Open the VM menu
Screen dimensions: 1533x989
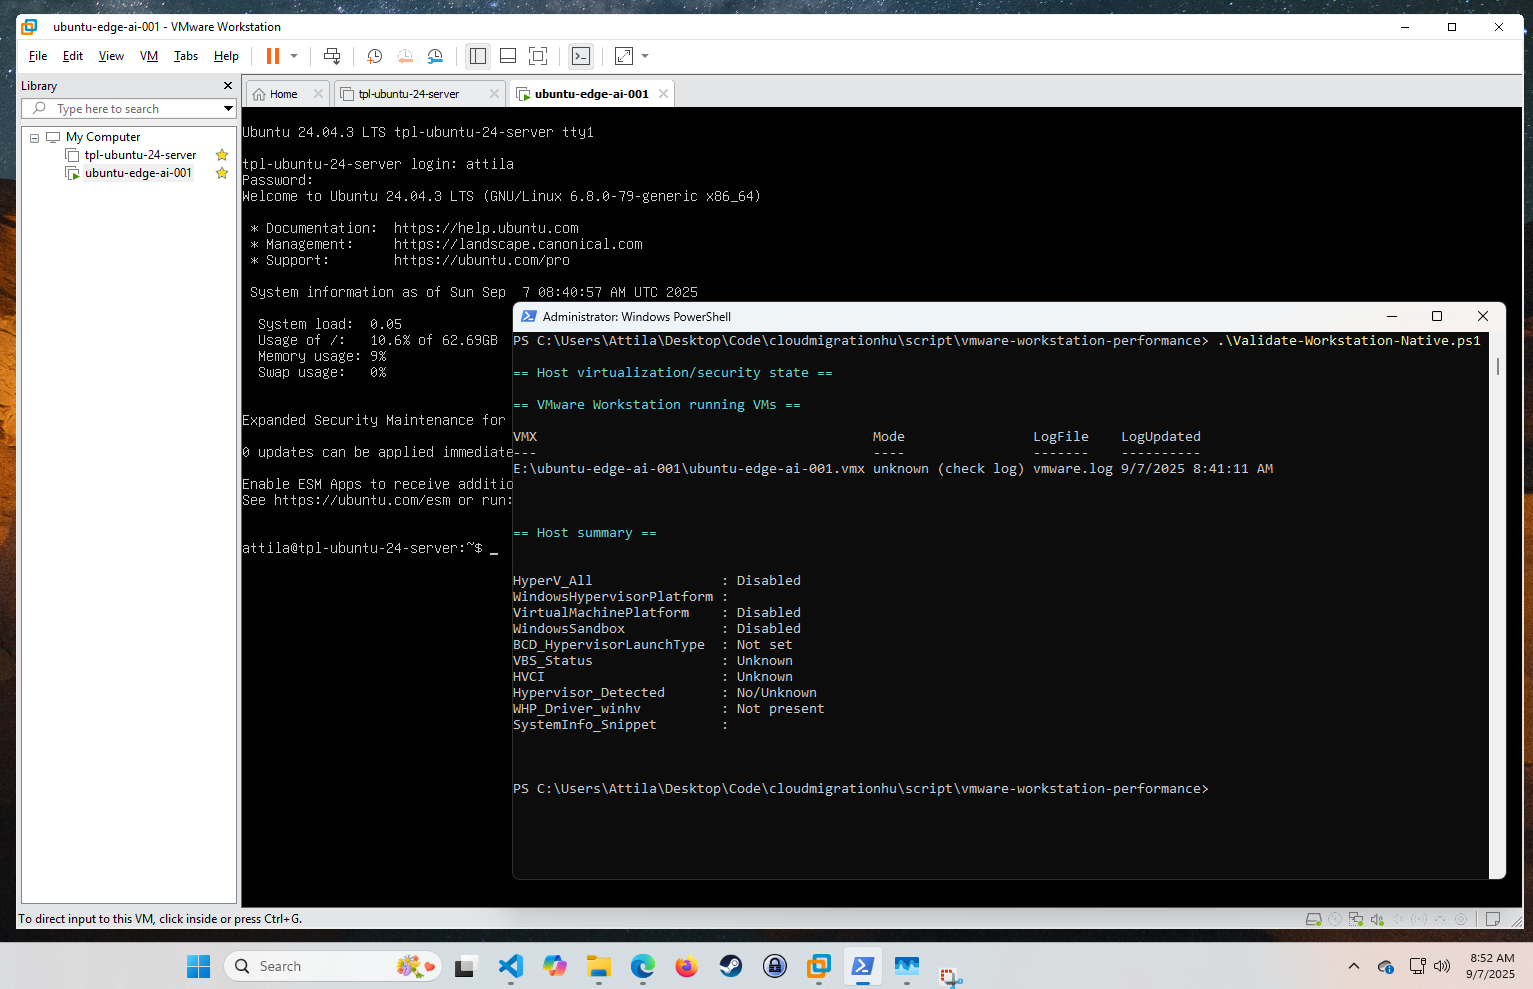click(148, 56)
